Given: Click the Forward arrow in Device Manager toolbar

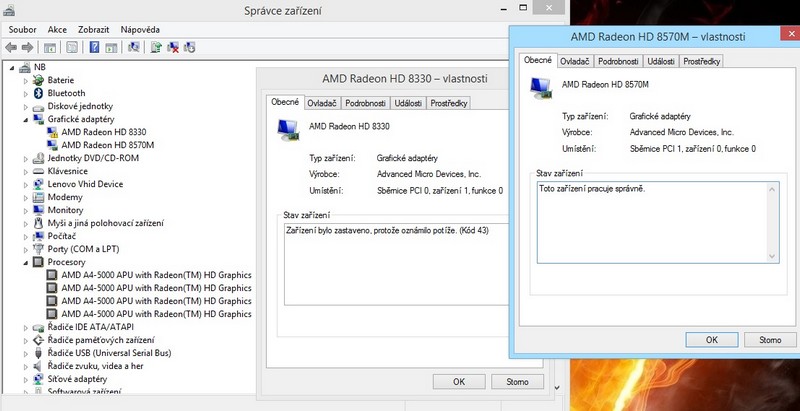Looking at the screenshot, I should (x=28, y=47).
